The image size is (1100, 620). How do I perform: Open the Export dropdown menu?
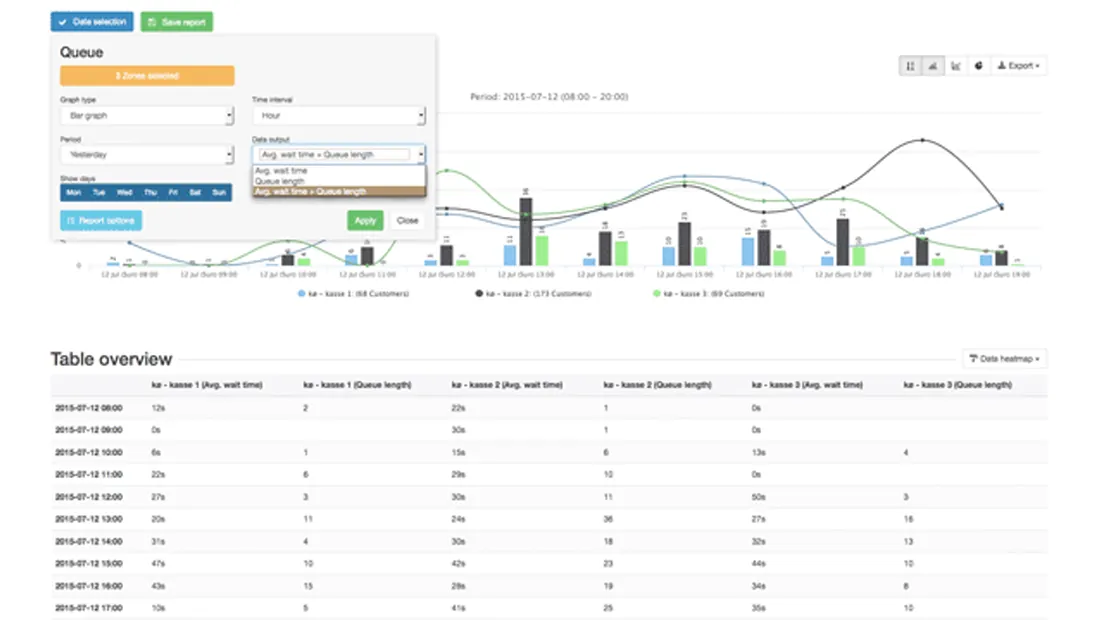1019,66
